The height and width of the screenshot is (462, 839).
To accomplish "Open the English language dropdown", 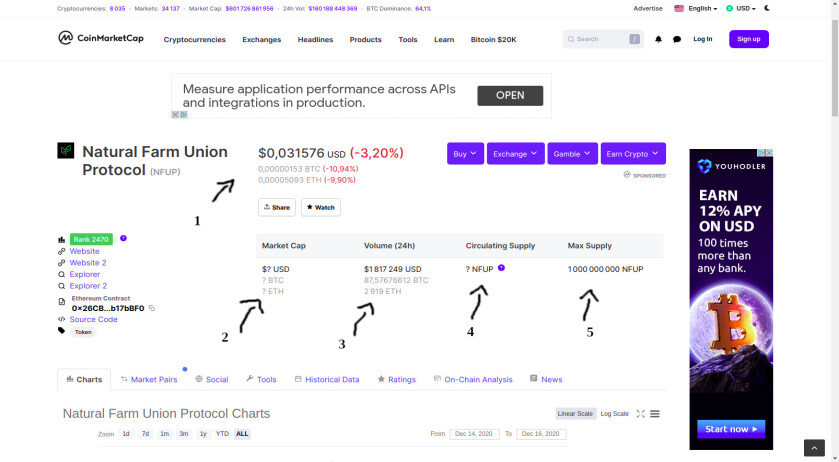I will click(696, 9).
